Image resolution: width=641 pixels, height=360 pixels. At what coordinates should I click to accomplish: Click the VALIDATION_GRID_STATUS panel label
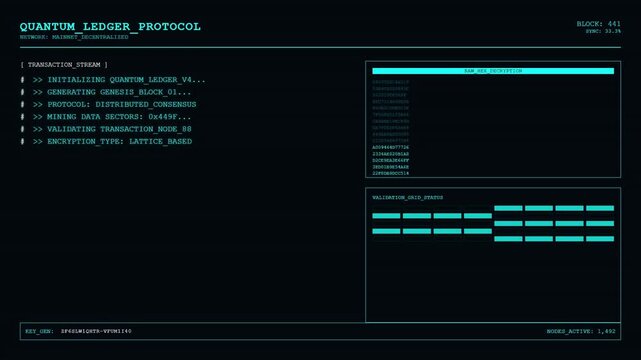(x=408, y=197)
